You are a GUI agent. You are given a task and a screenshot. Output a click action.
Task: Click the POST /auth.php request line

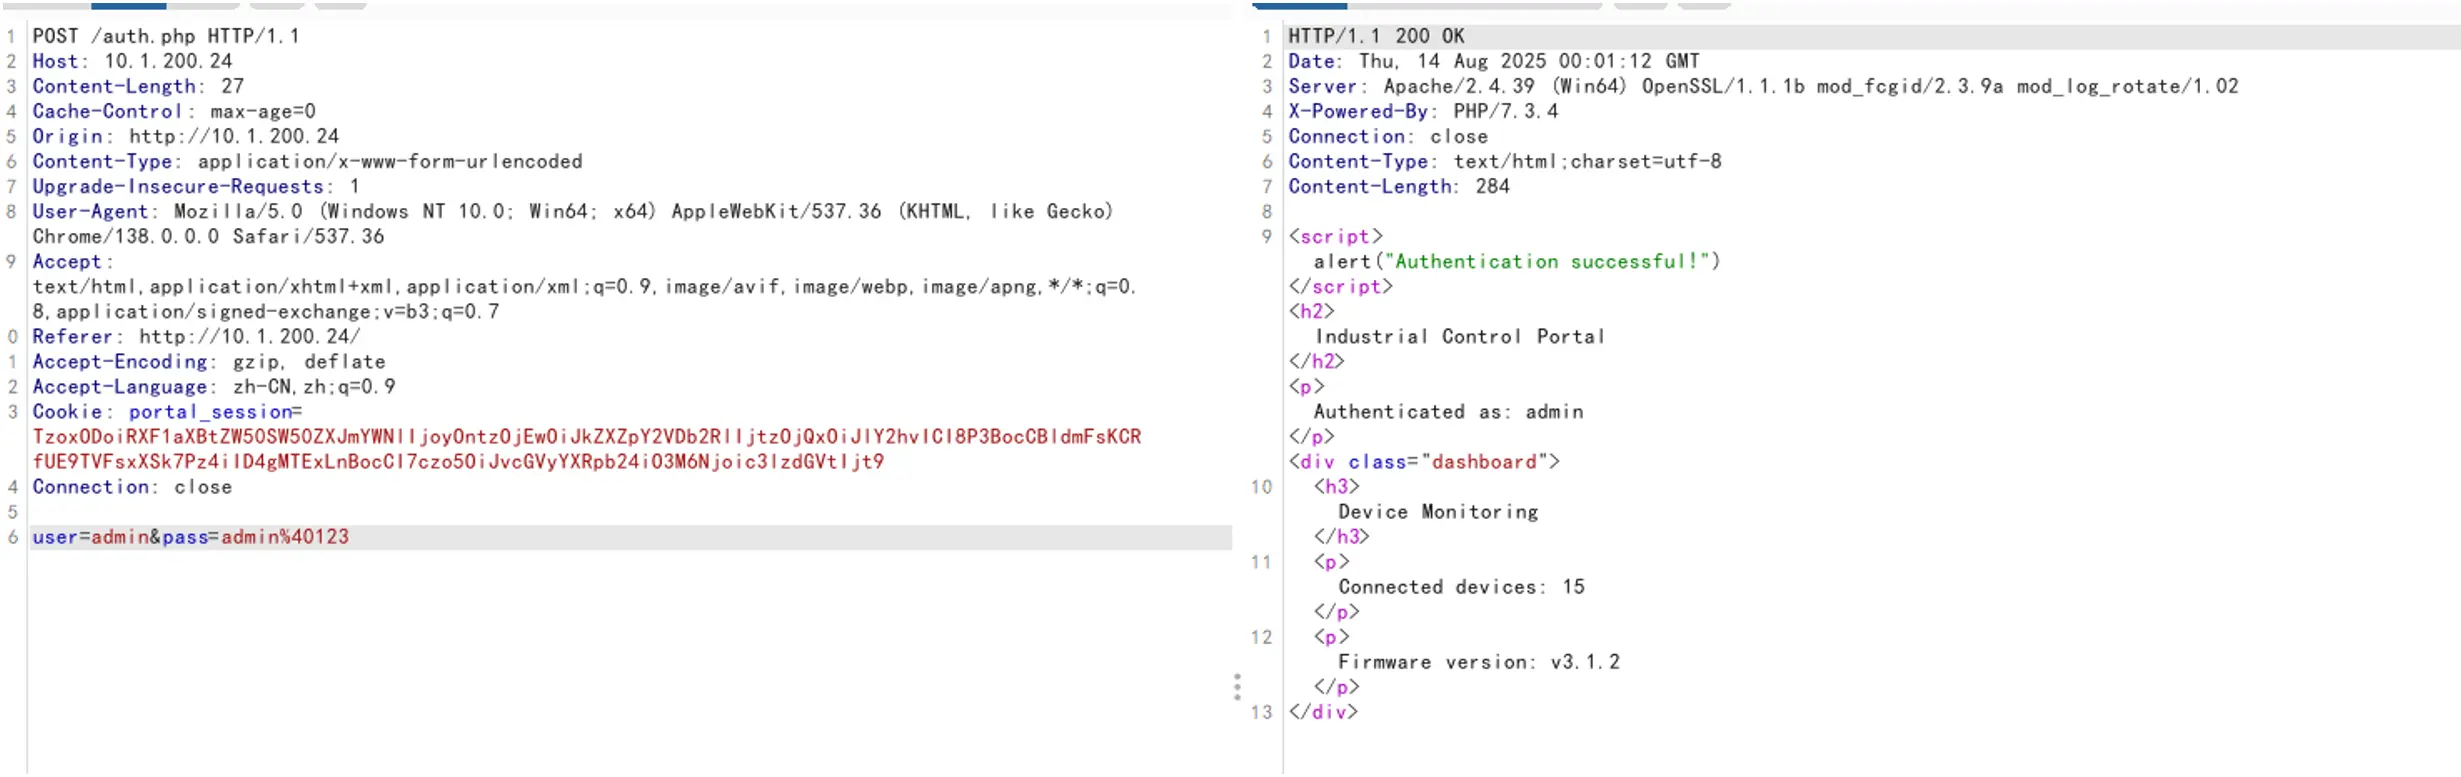click(x=165, y=36)
